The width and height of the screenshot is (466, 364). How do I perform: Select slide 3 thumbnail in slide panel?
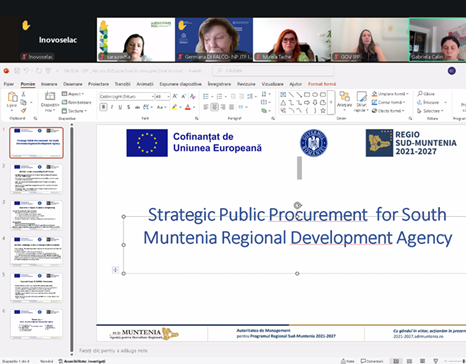(36, 215)
